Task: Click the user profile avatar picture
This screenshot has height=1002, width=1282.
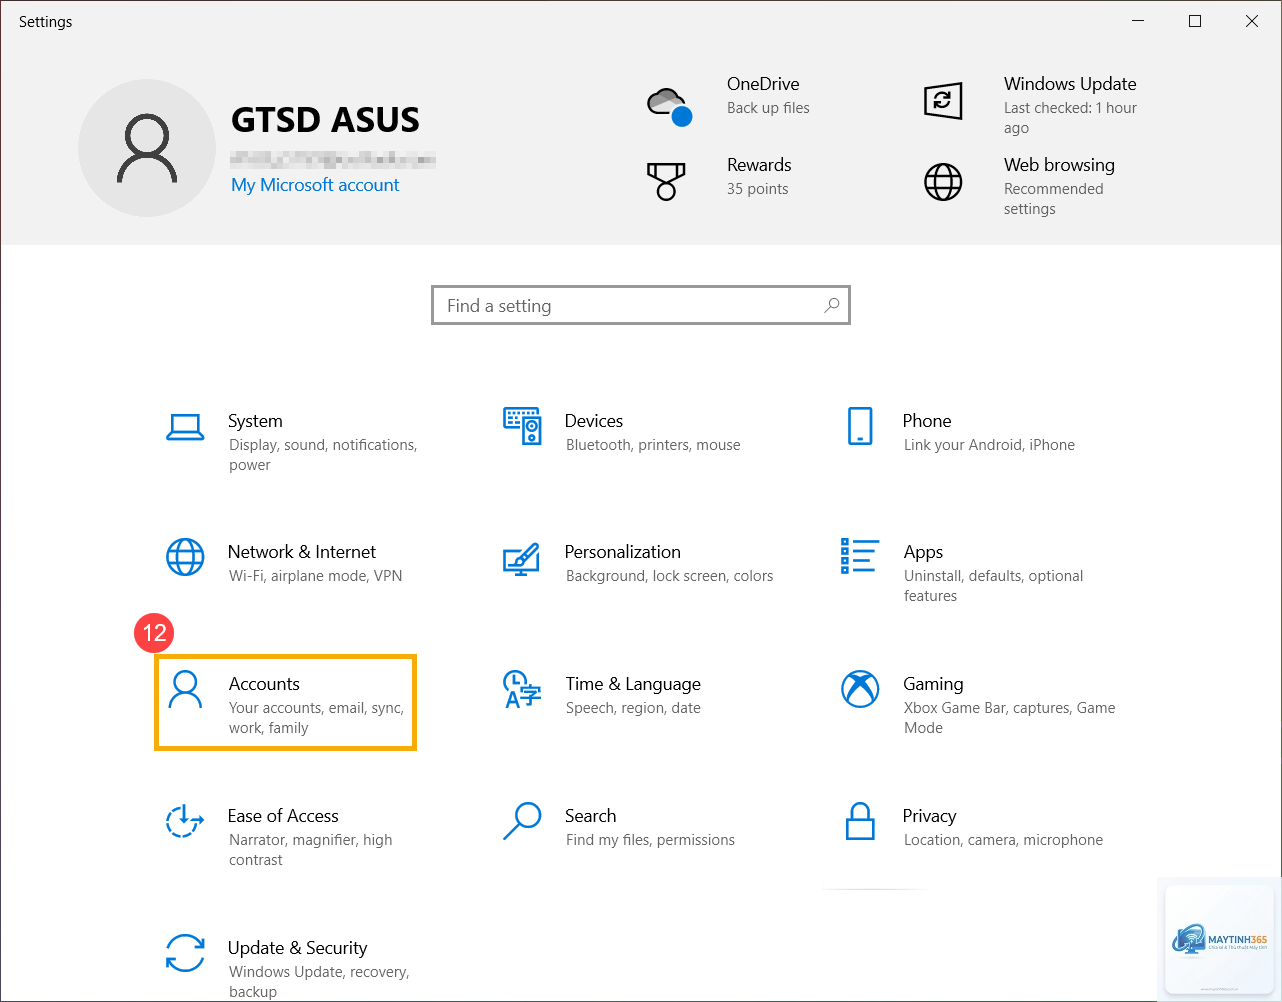Action: click(147, 148)
